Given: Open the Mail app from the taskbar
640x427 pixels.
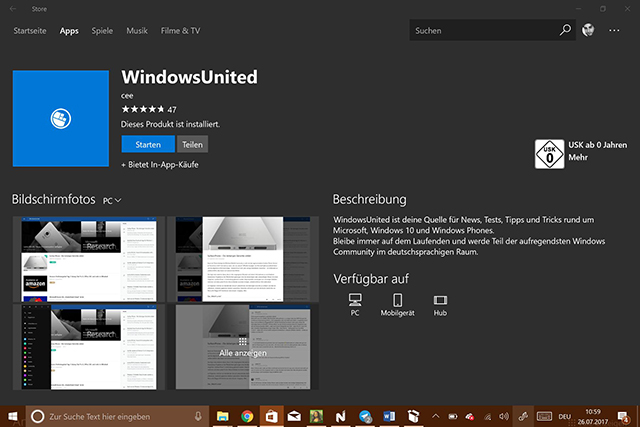Looking at the screenshot, I should 294,416.
